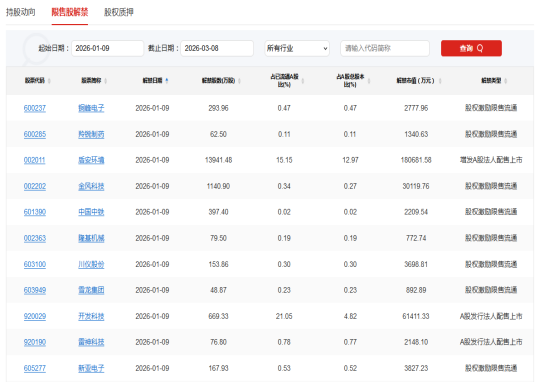Select the share count 669.33 cell
The image size is (549, 382).
pyautogui.click(x=218, y=317)
